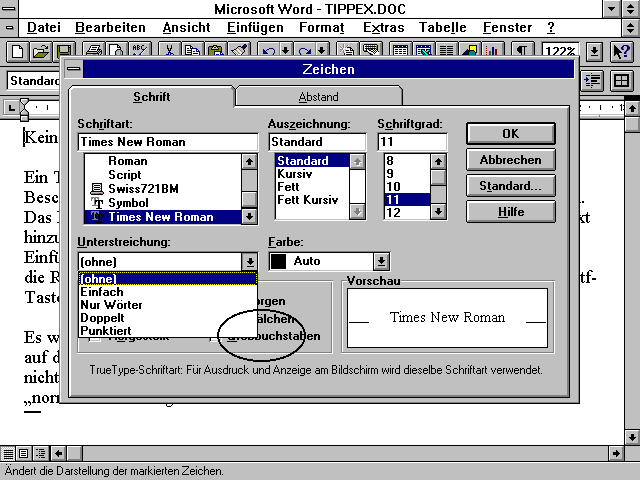Switch to the Abstand tab
Screen dimensions: 640x480
pyautogui.click(x=318, y=97)
